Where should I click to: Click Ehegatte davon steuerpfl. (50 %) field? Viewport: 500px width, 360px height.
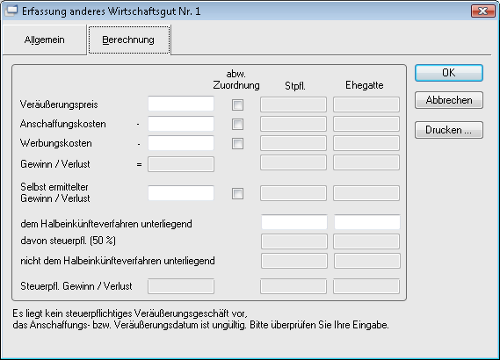[x=366, y=241]
